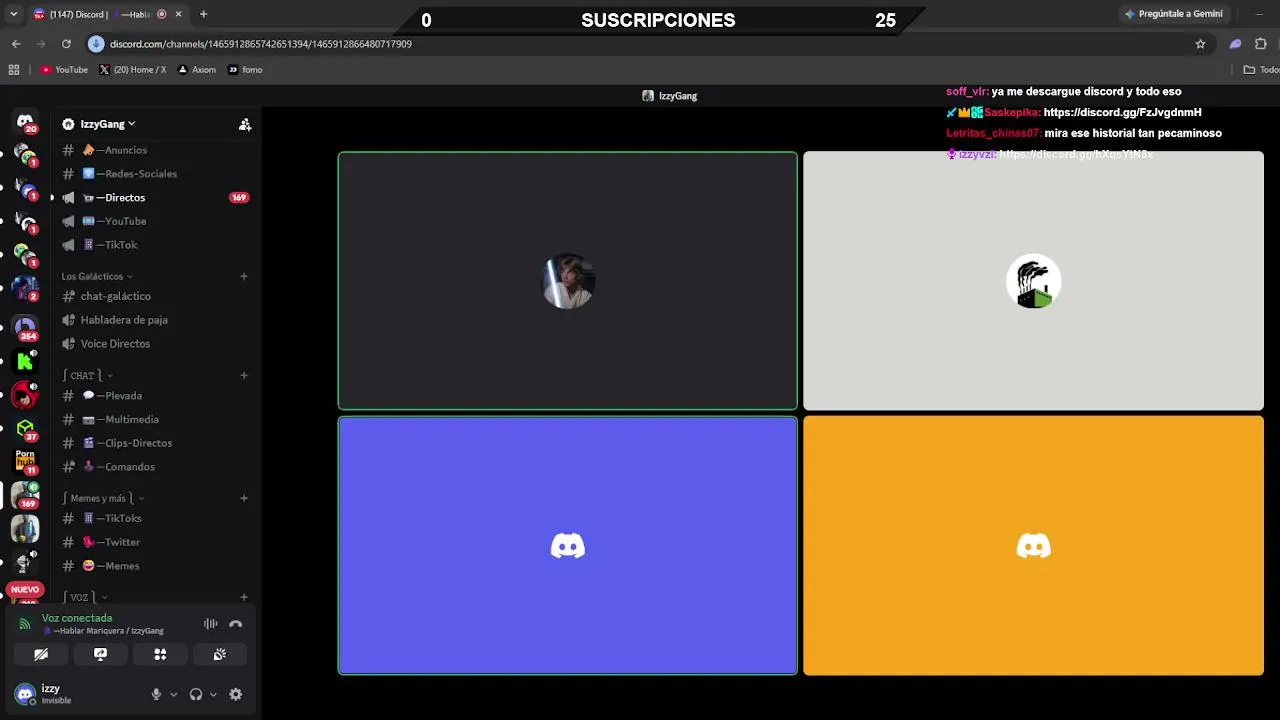Viewport: 1280px width, 720px height.
Task: Add a channel to the CHAT category
Action: point(244,375)
